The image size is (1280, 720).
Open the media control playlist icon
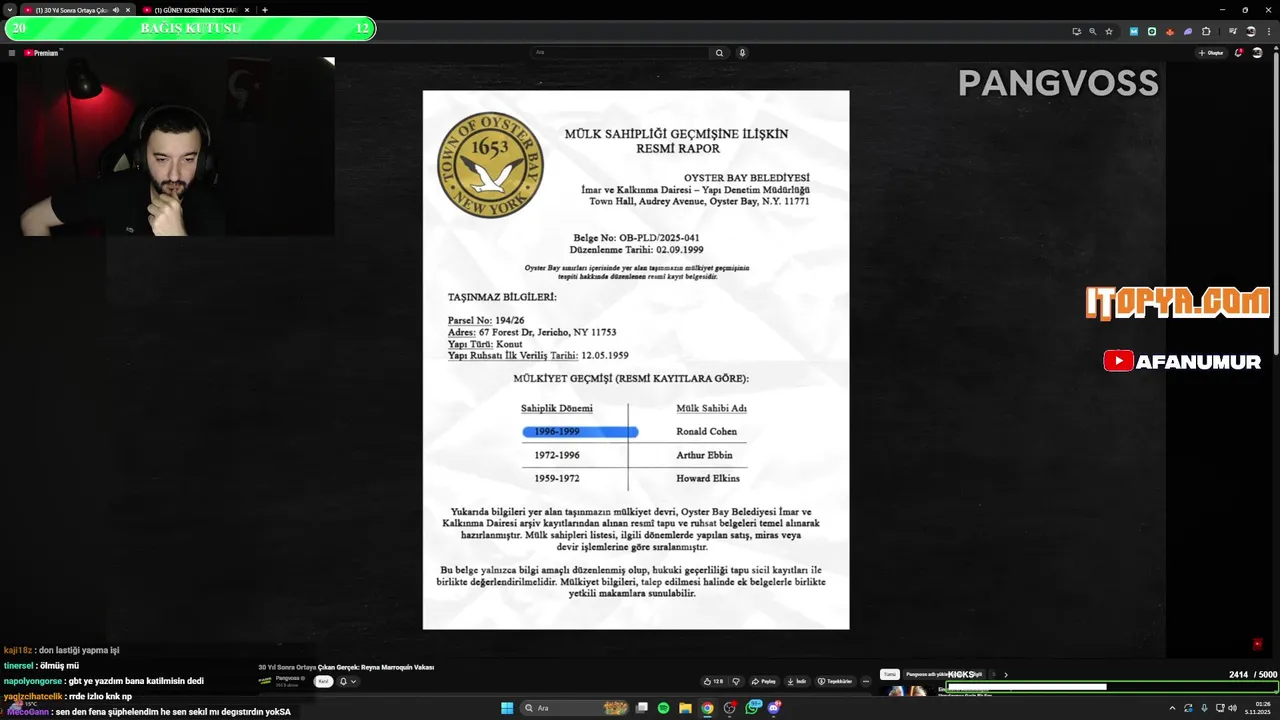tap(1232, 31)
